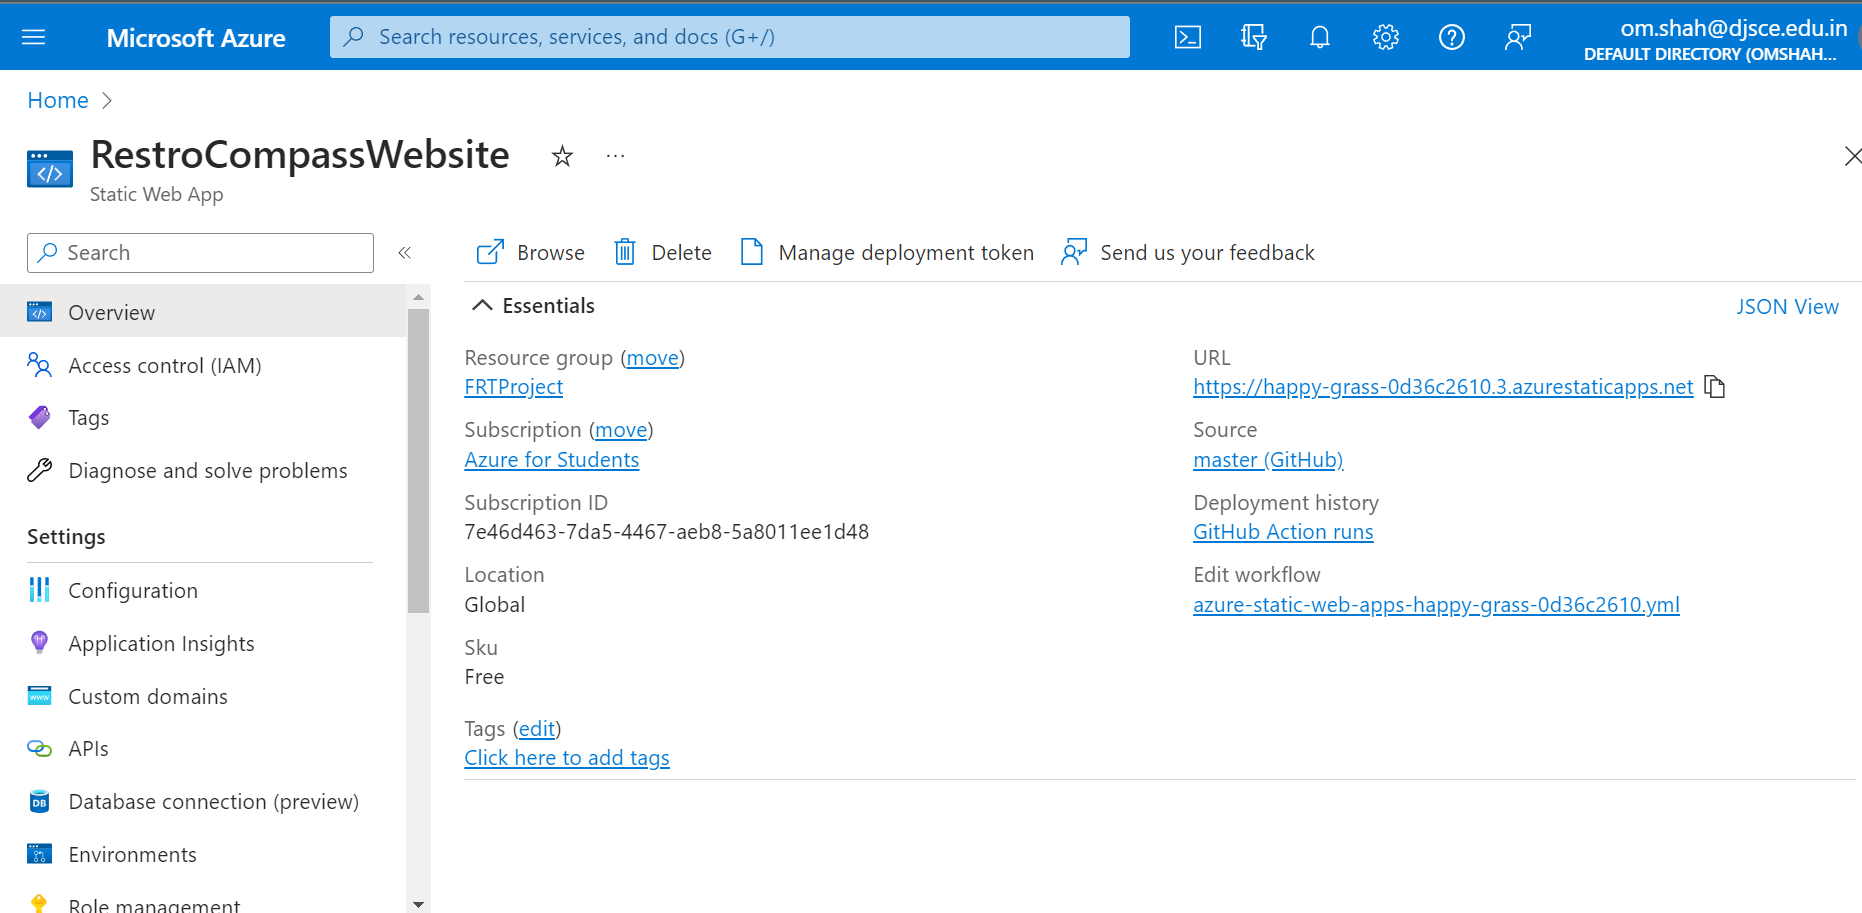The image size is (1862, 913).
Task: Open the portal settings gear icon
Action: pos(1385,36)
